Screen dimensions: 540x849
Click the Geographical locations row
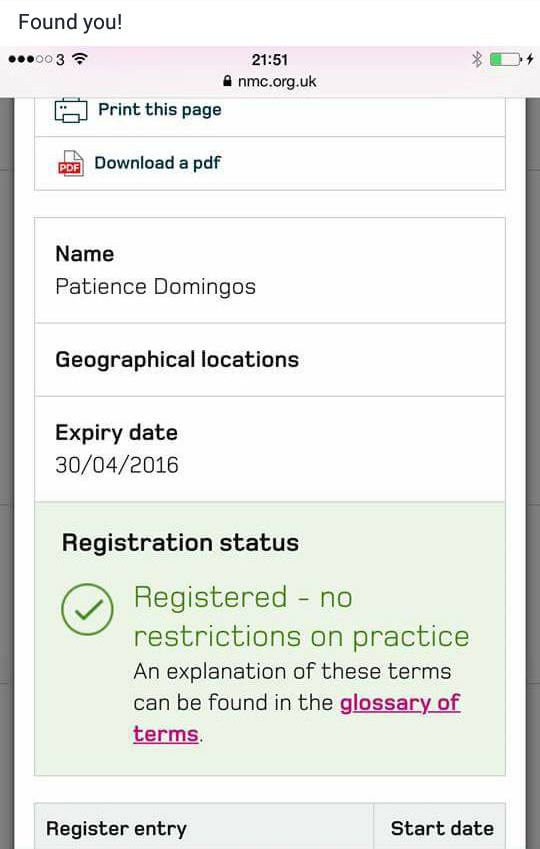coord(270,360)
